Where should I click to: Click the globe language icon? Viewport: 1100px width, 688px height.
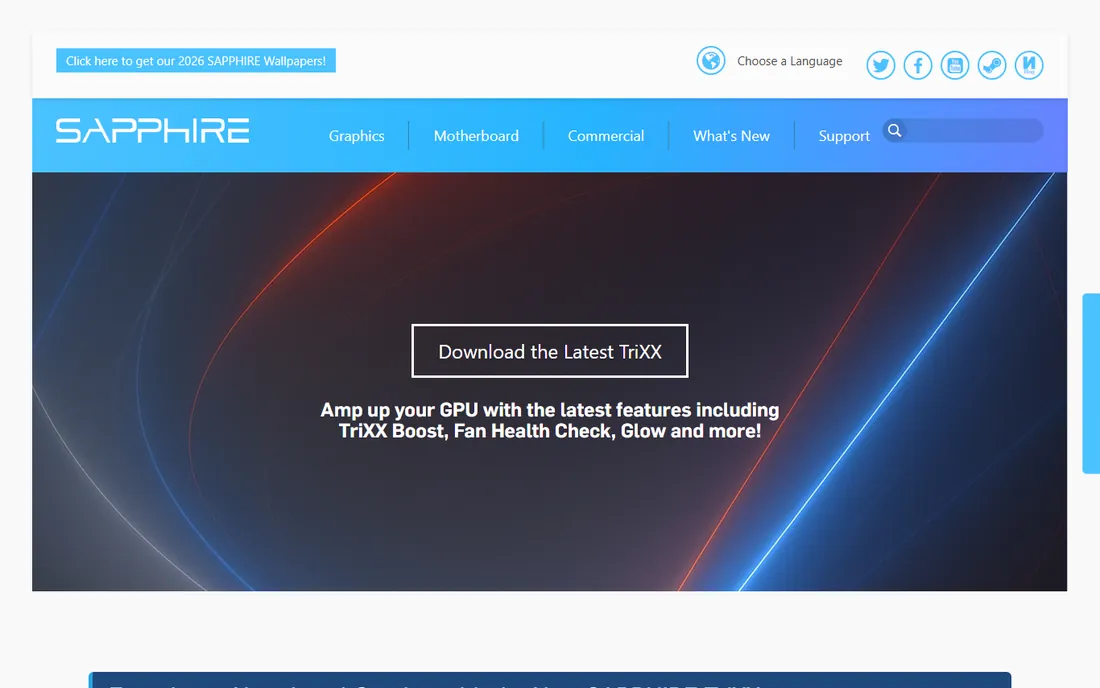coord(711,60)
